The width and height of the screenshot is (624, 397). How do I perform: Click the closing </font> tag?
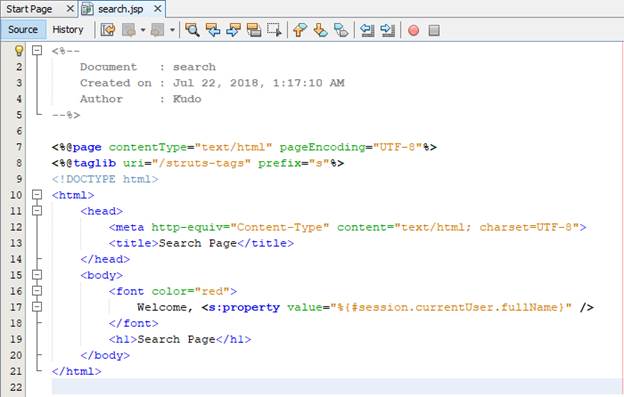tap(133, 323)
